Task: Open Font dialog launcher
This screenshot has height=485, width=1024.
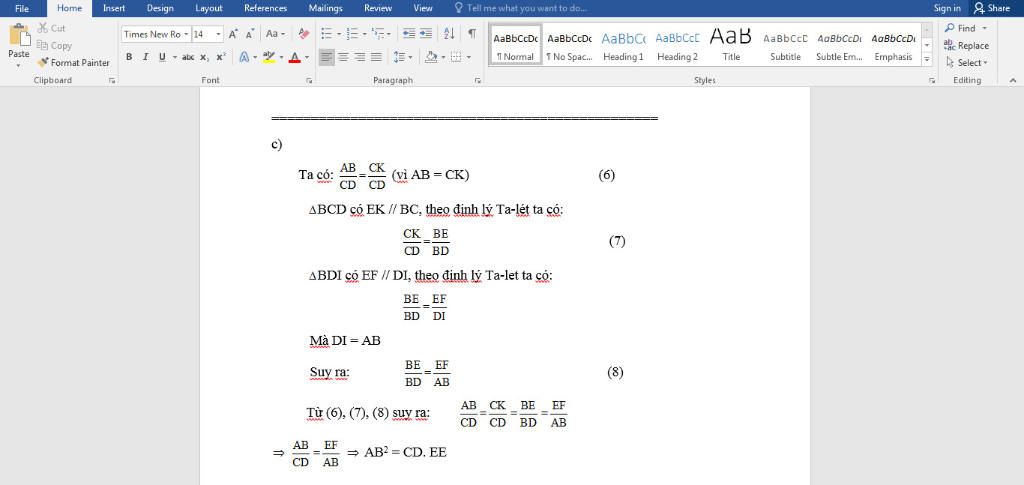Action: tap(308, 80)
